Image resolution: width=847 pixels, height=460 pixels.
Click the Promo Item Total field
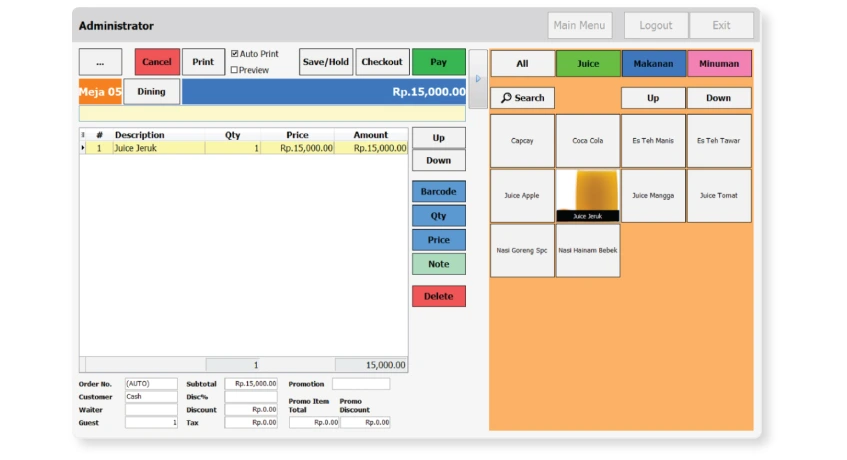coord(314,423)
